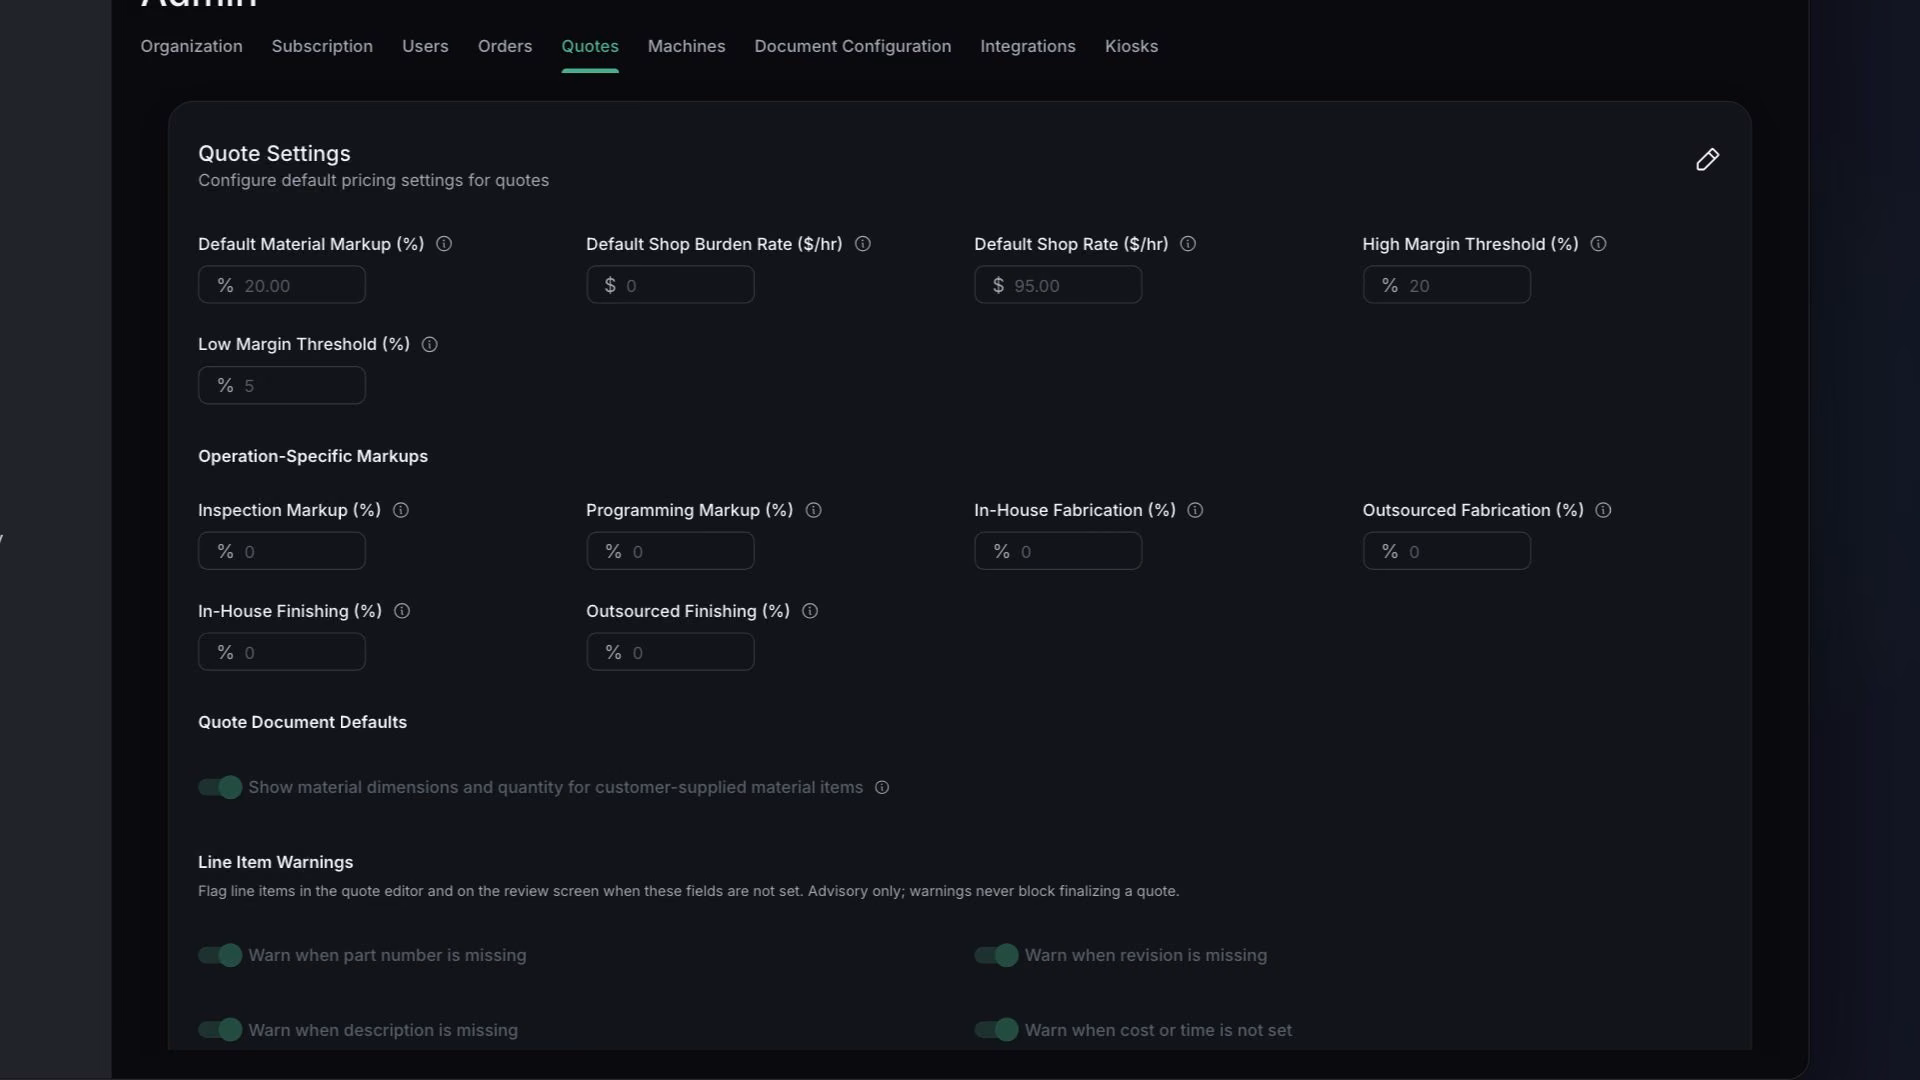This screenshot has height=1080, width=1920.
Task: Click info icon next to Low Margin Threshold
Action: click(x=430, y=345)
